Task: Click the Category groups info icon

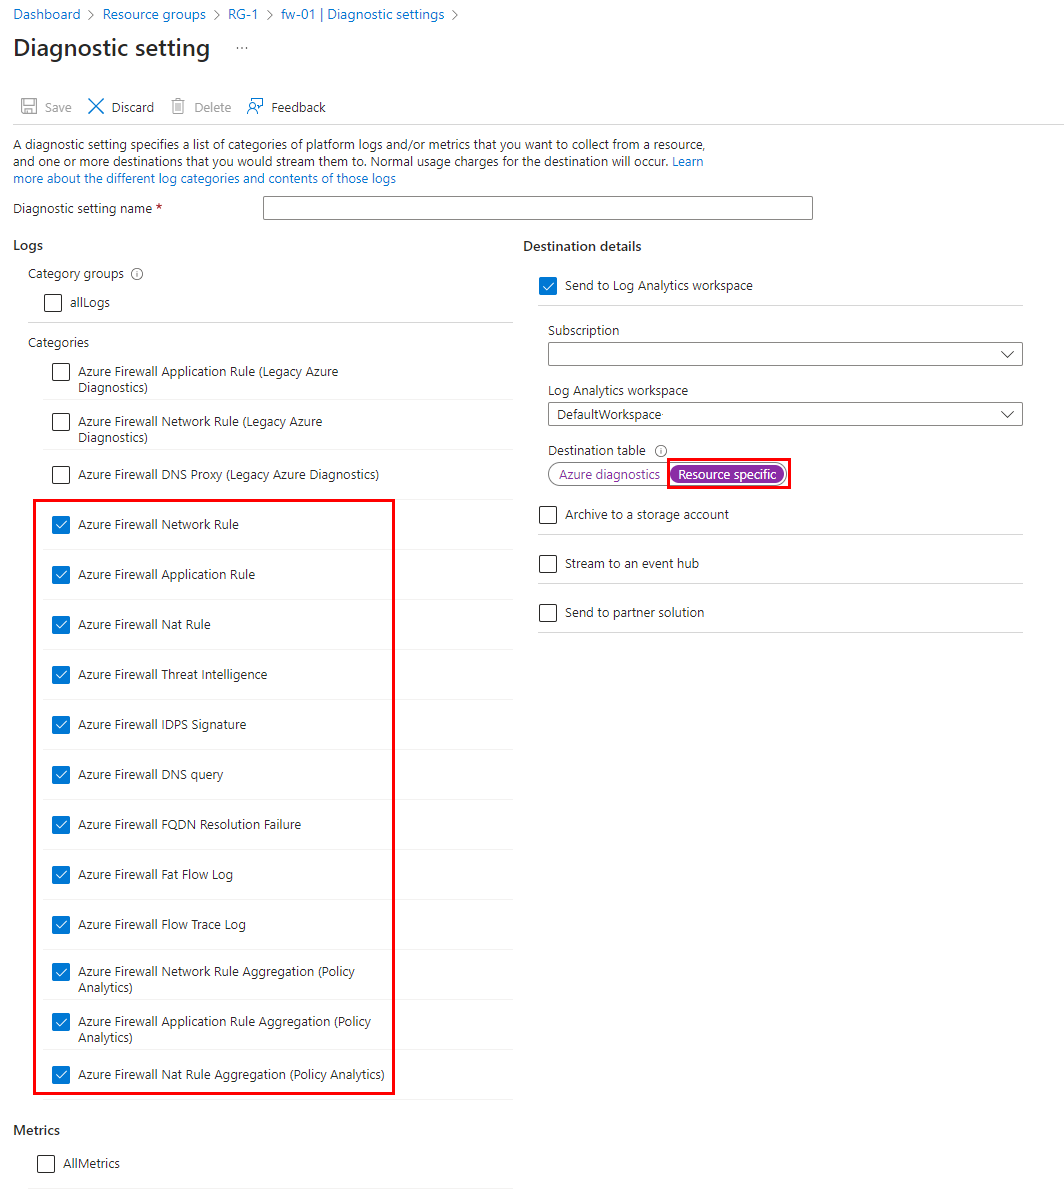Action: [x=137, y=273]
